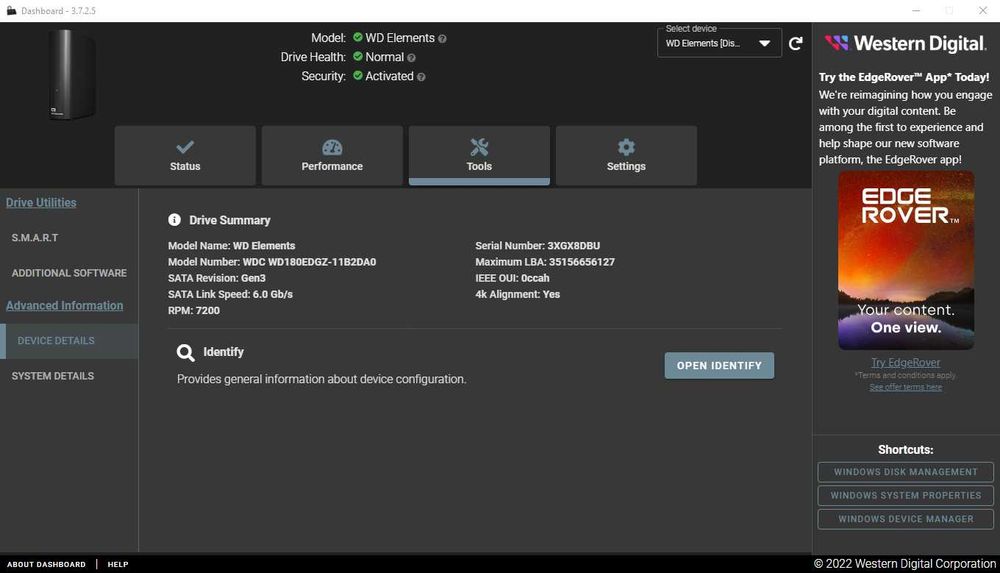Open Windows System Properties shortcut
Viewport: 1000px width, 573px height.
click(x=906, y=496)
